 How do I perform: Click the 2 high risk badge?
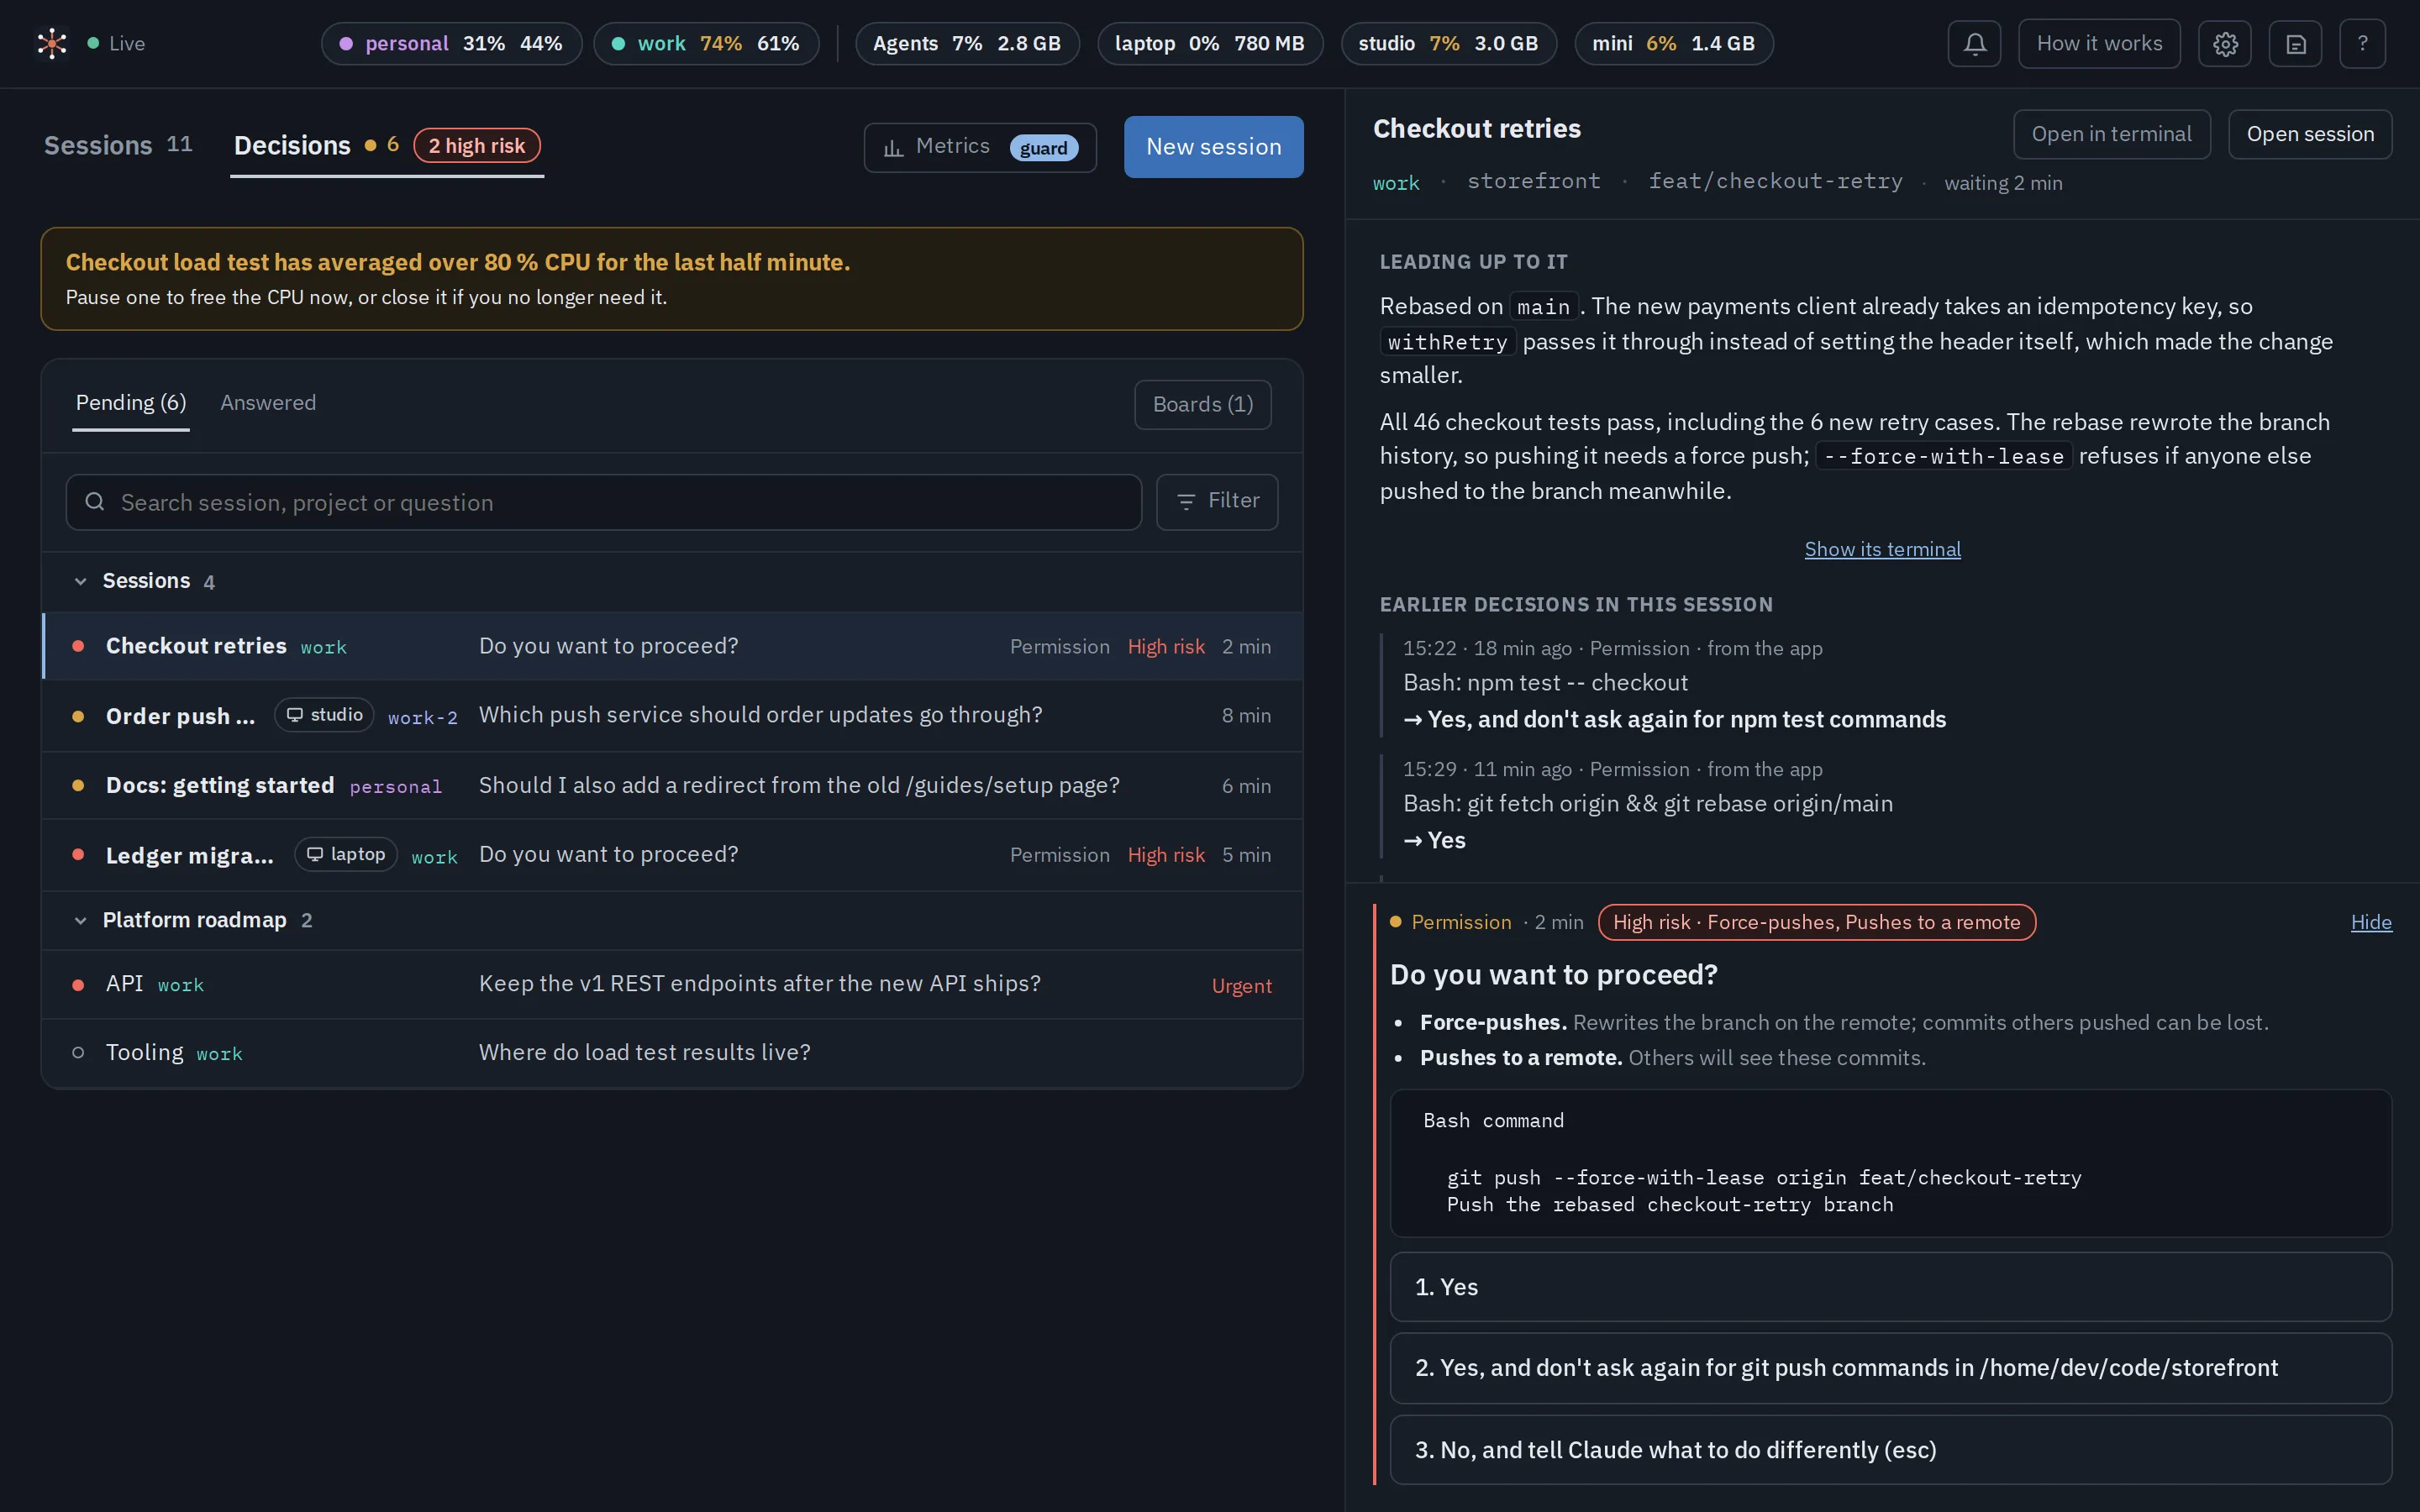[x=477, y=146]
